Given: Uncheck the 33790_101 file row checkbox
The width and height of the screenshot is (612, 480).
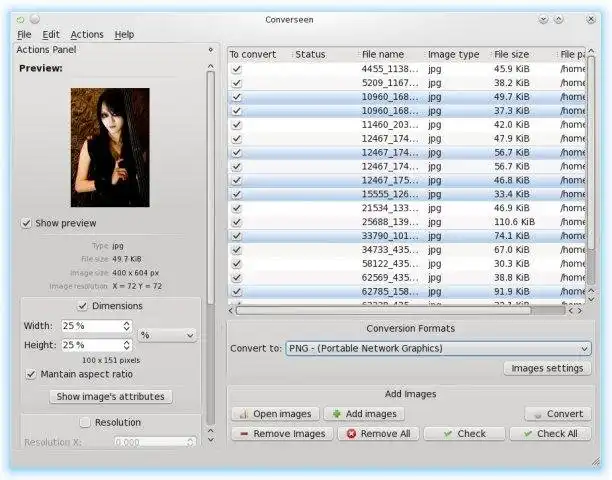Looking at the screenshot, I should [x=236, y=236].
